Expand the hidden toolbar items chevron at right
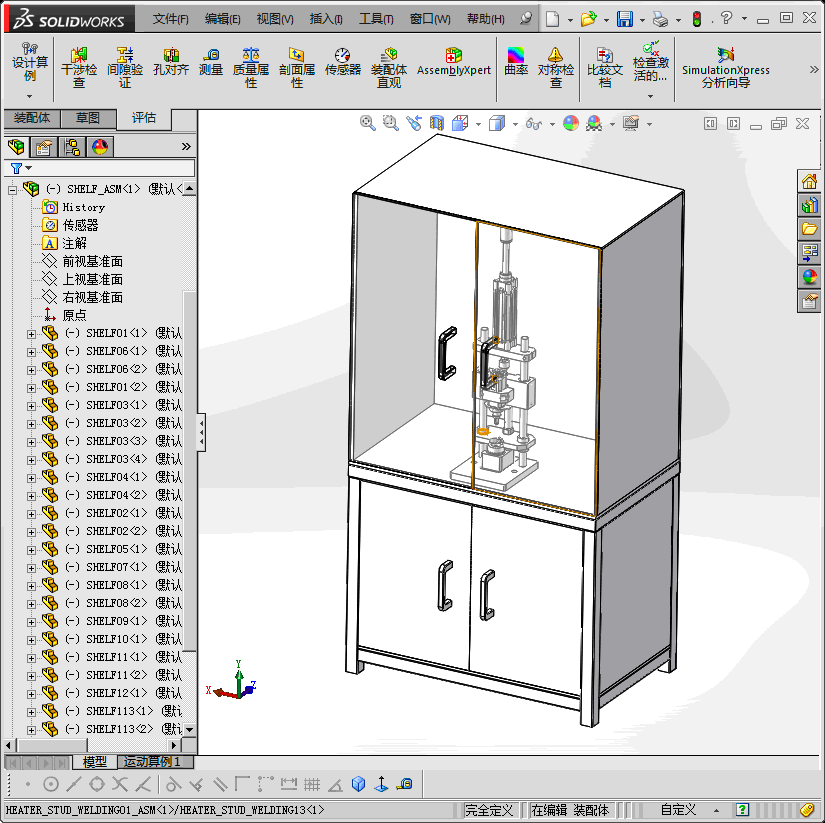The height and width of the screenshot is (823, 825). (x=814, y=69)
